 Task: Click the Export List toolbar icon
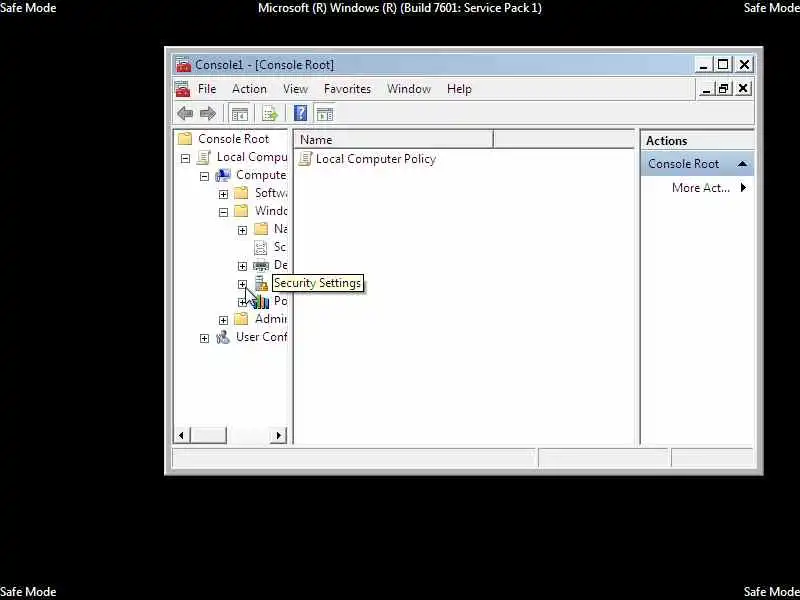[x=270, y=114]
